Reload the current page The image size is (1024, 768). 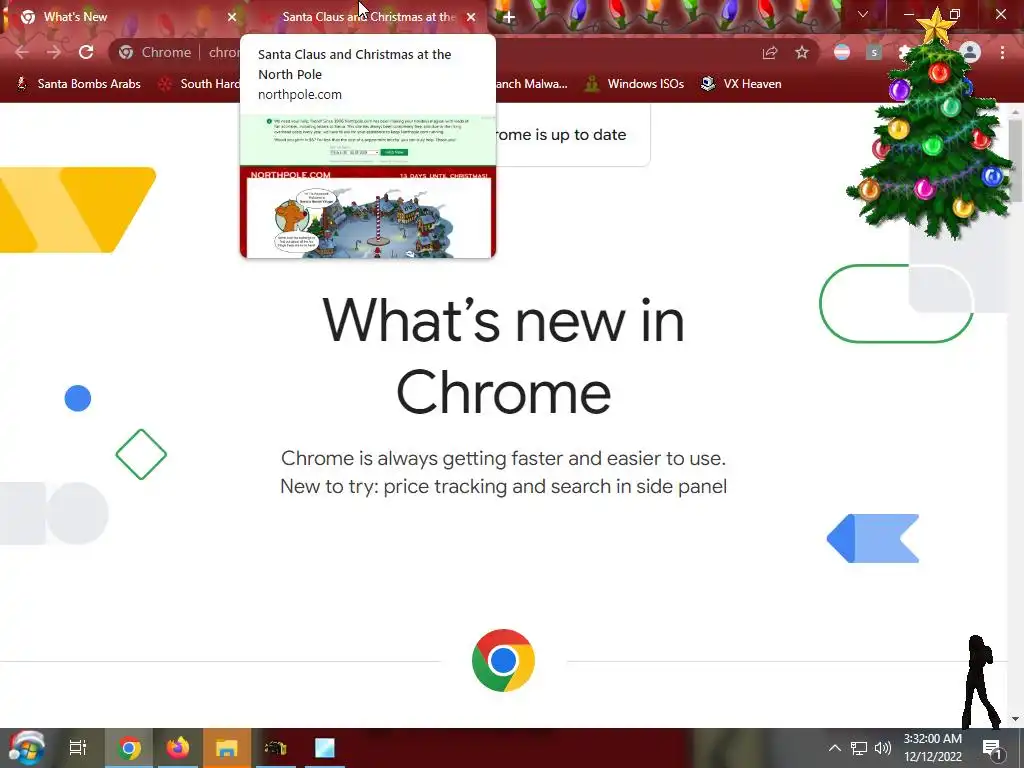pos(86,52)
